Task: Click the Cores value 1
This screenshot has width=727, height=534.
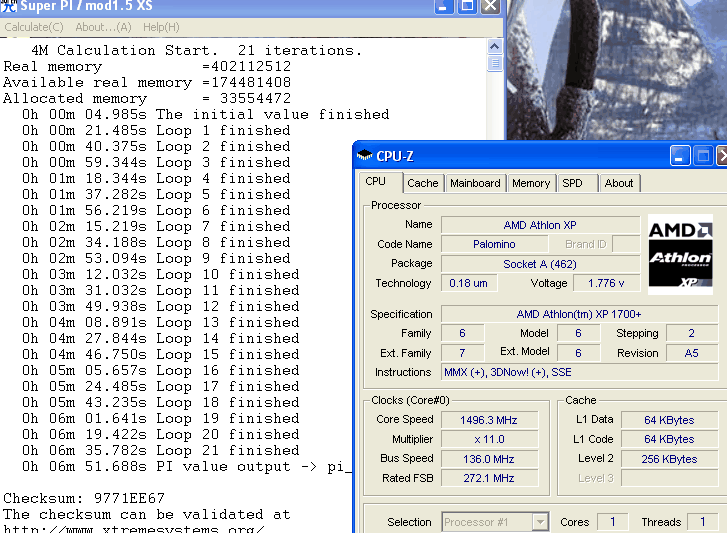Action: coord(612,522)
